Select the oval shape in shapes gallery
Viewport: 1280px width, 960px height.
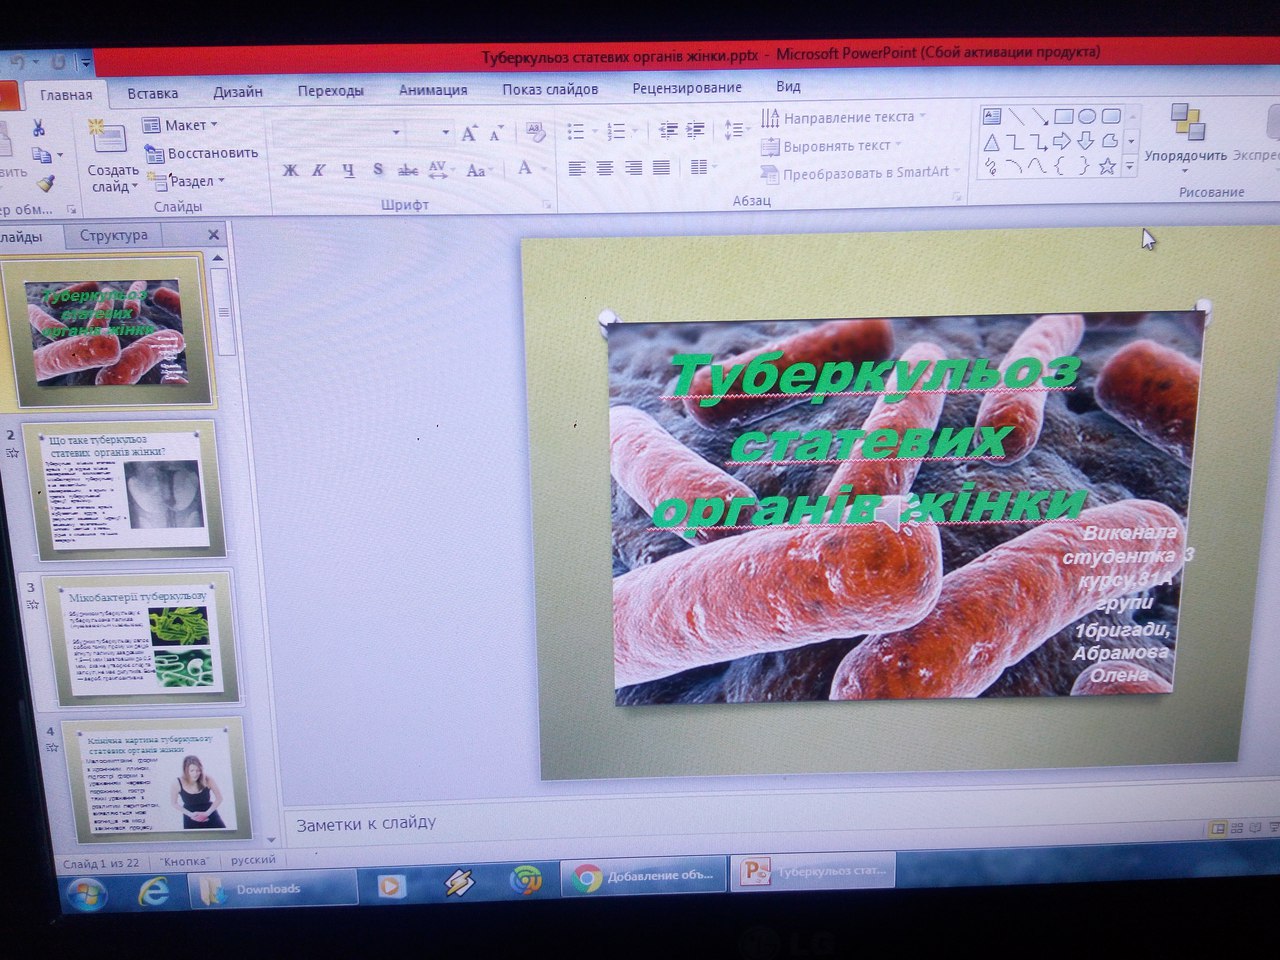pyautogui.click(x=1087, y=117)
